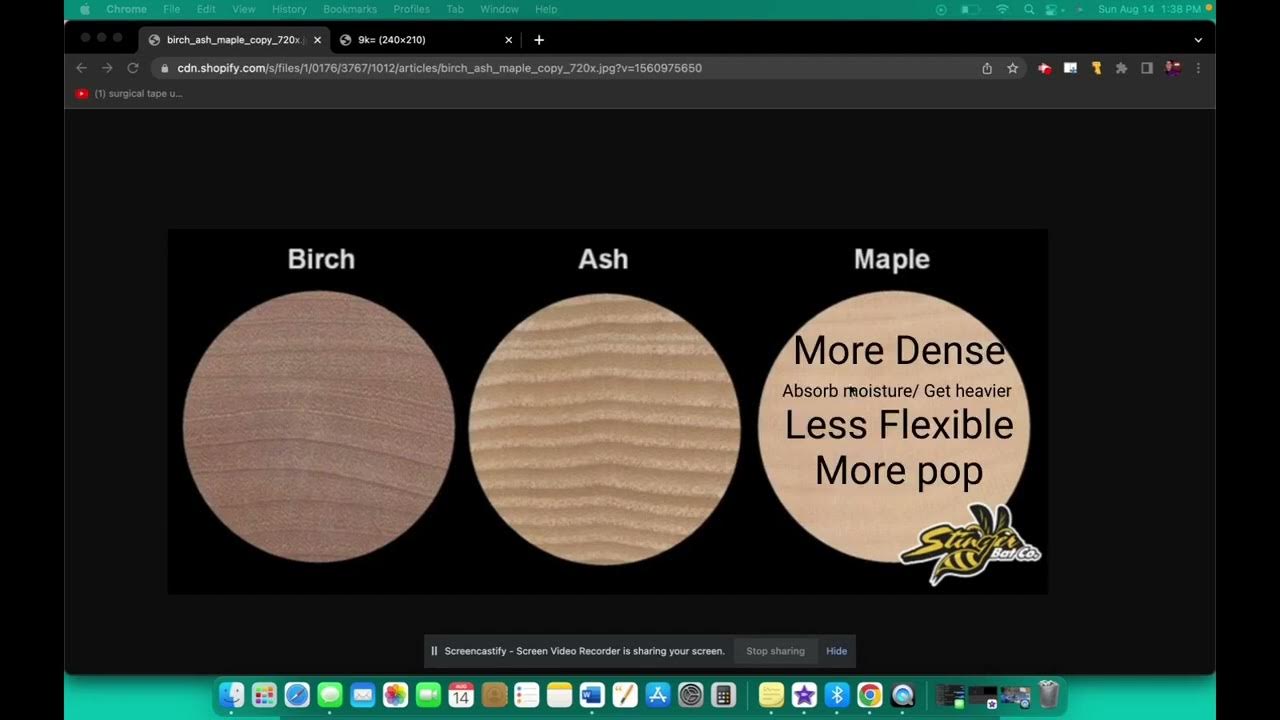Add a new tab with plus button
Screen dimensions: 1280x720
click(539, 40)
